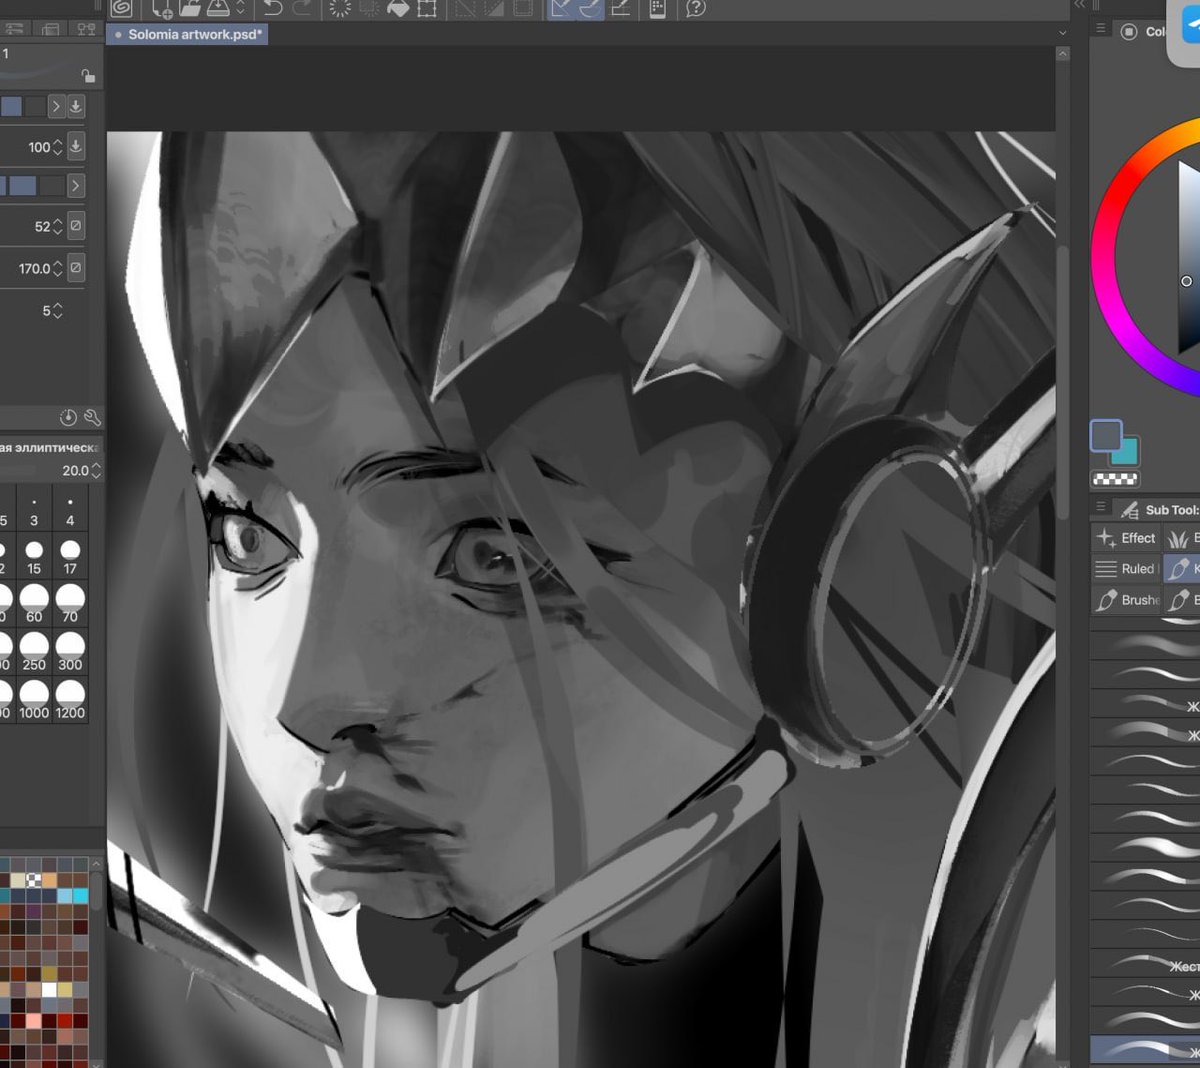Open Color Wheel panel menu
The image size is (1200, 1068).
(x=1101, y=28)
